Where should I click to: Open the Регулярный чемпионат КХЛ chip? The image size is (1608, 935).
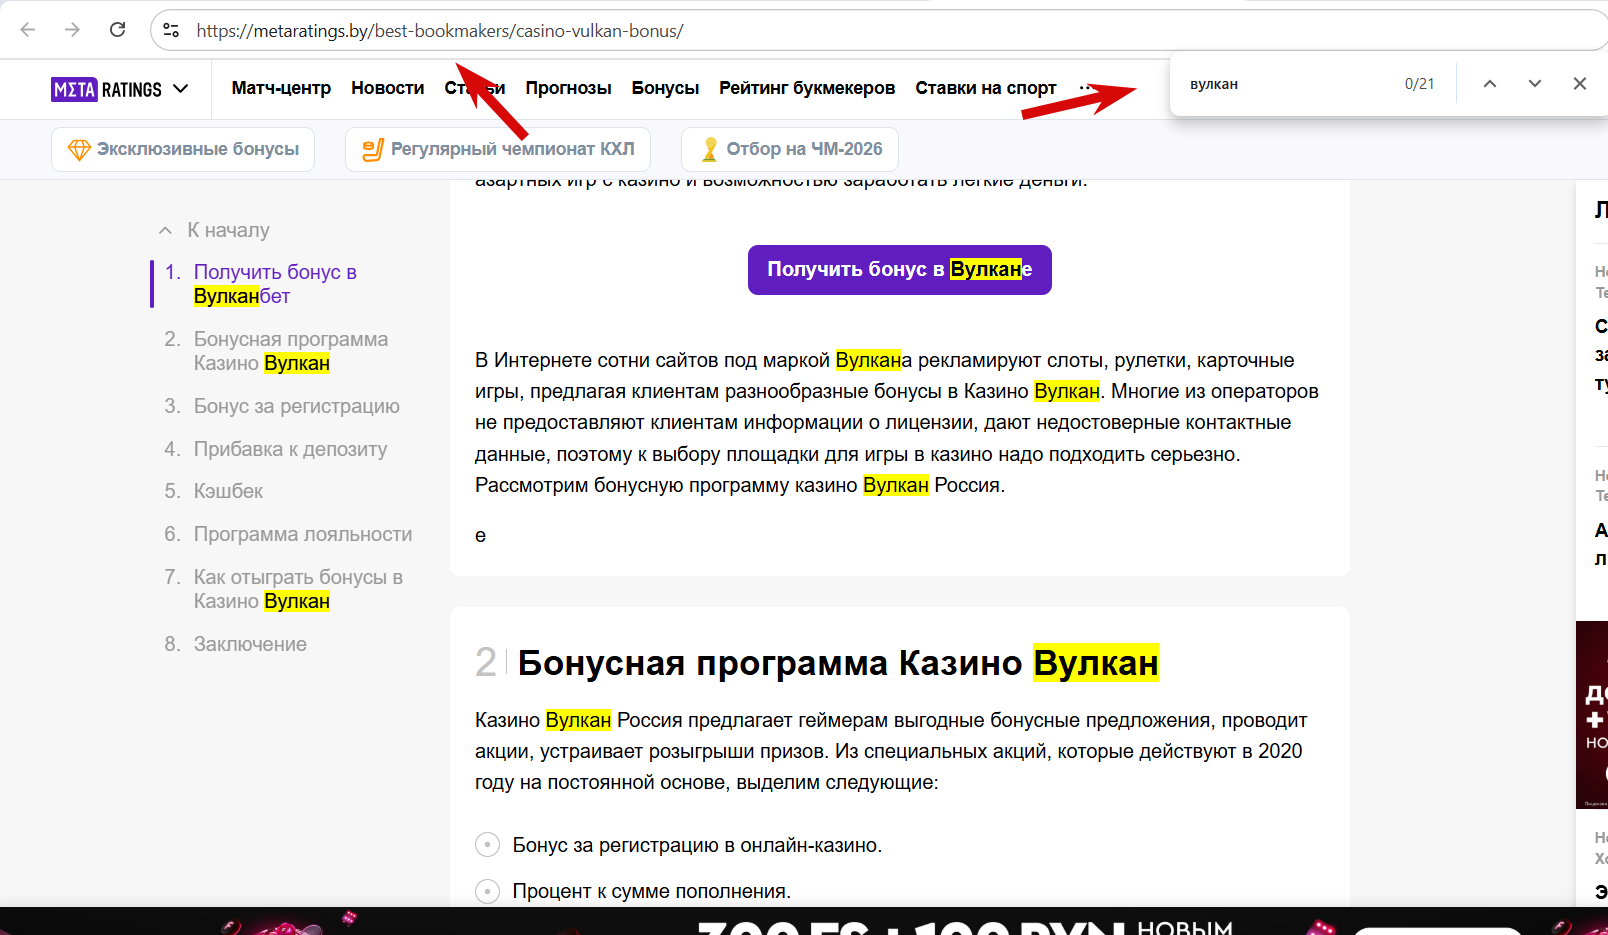pyautogui.click(x=498, y=149)
